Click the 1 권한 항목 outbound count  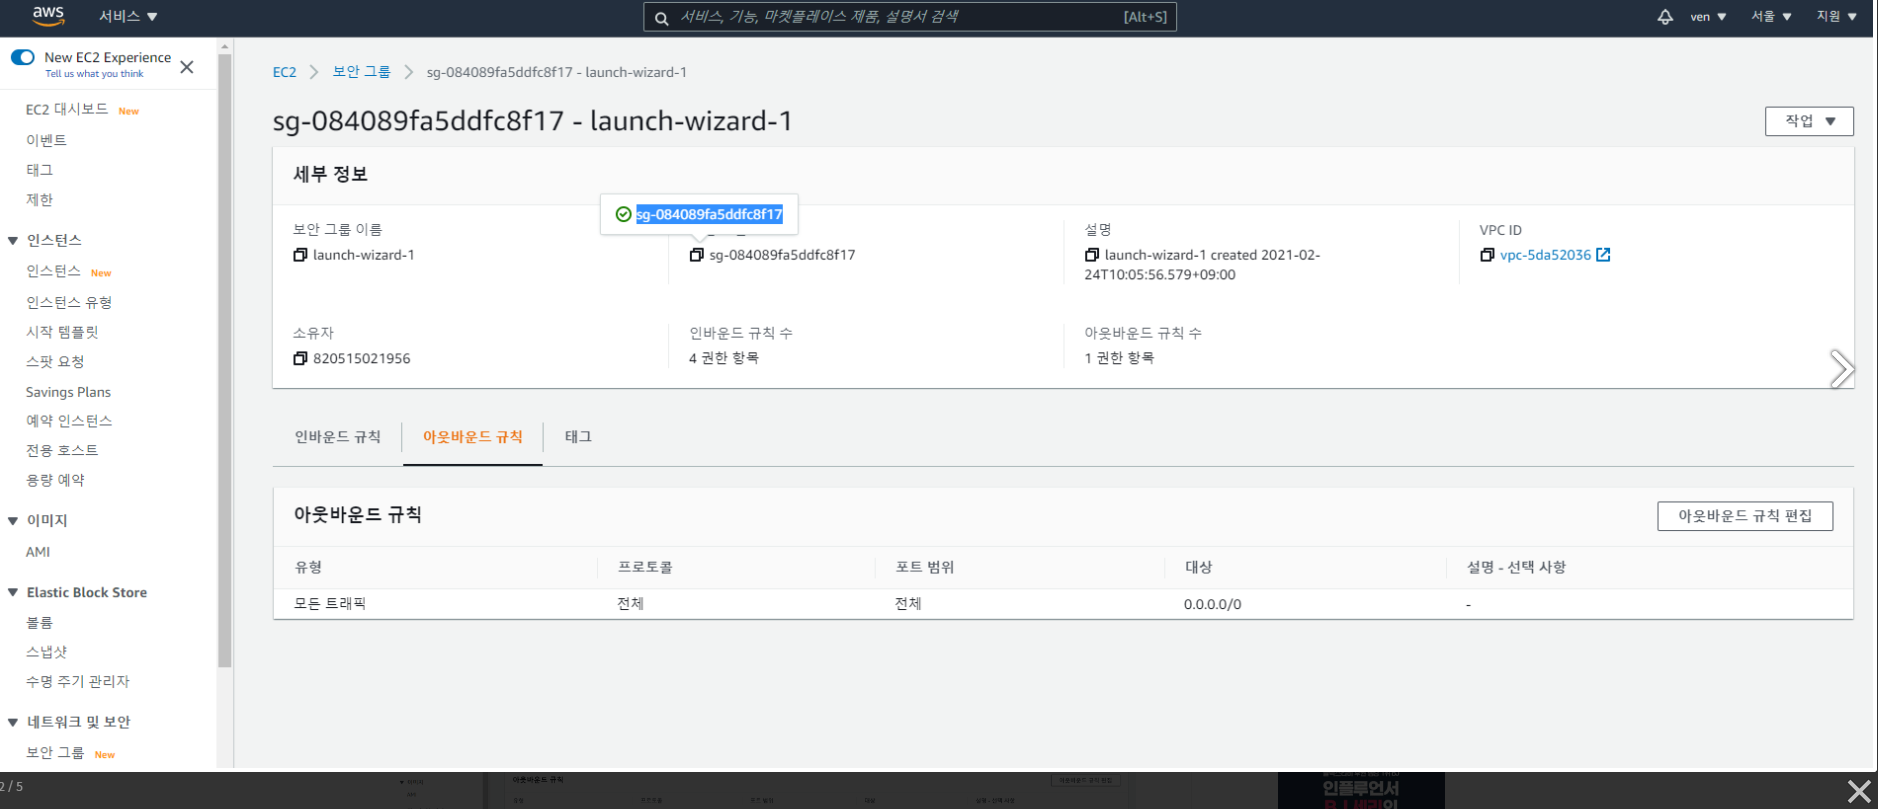pyautogui.click(x=1119, y=358)
